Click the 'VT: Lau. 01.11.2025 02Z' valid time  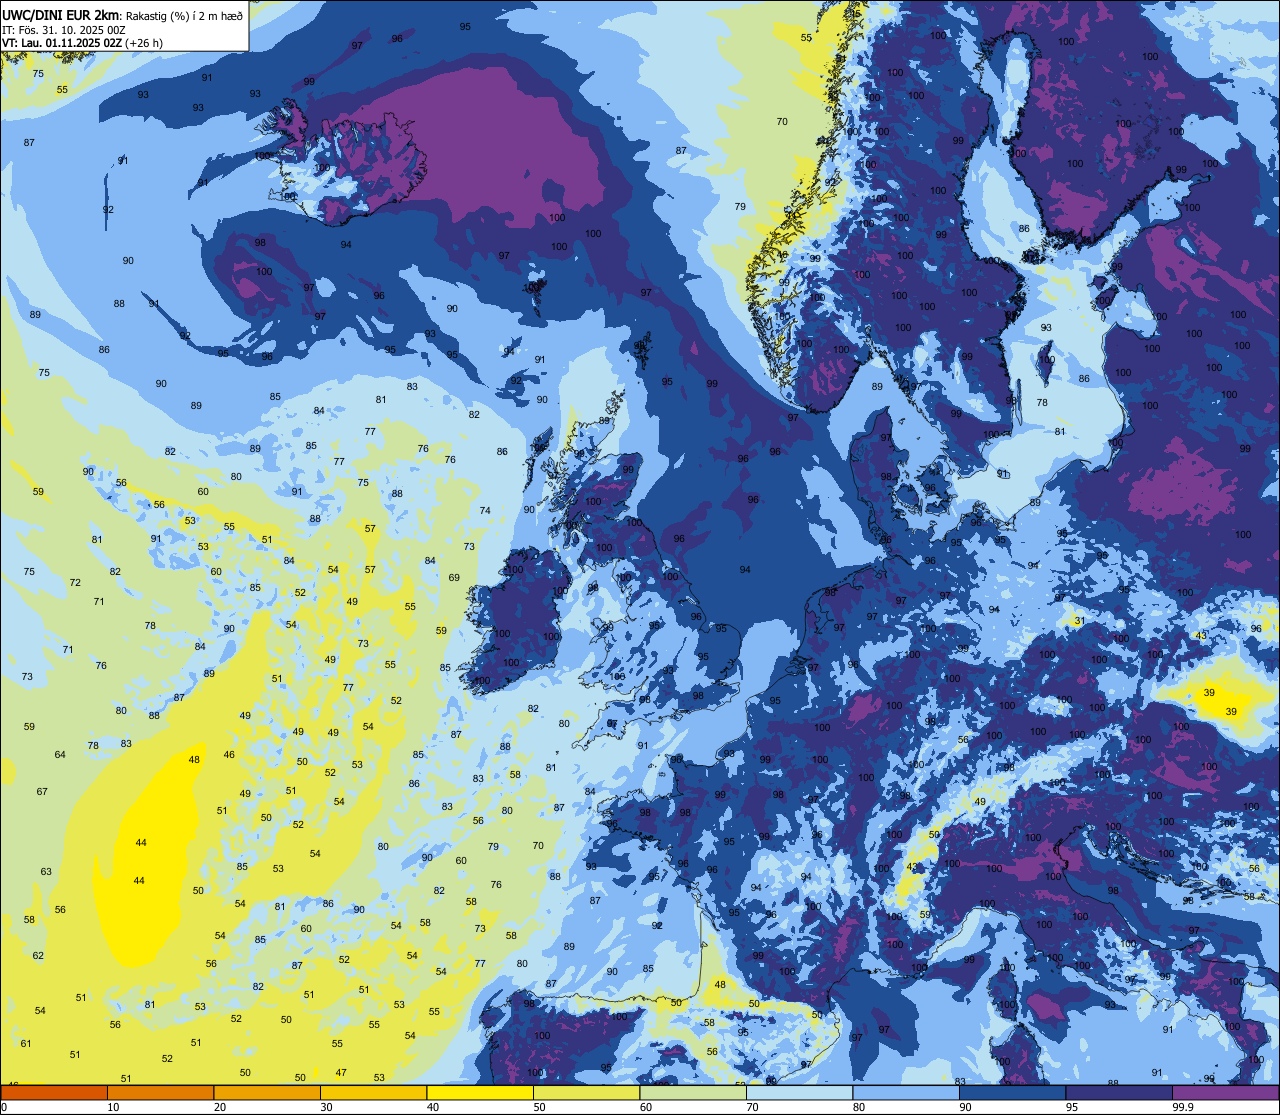[x=61, y=43]
